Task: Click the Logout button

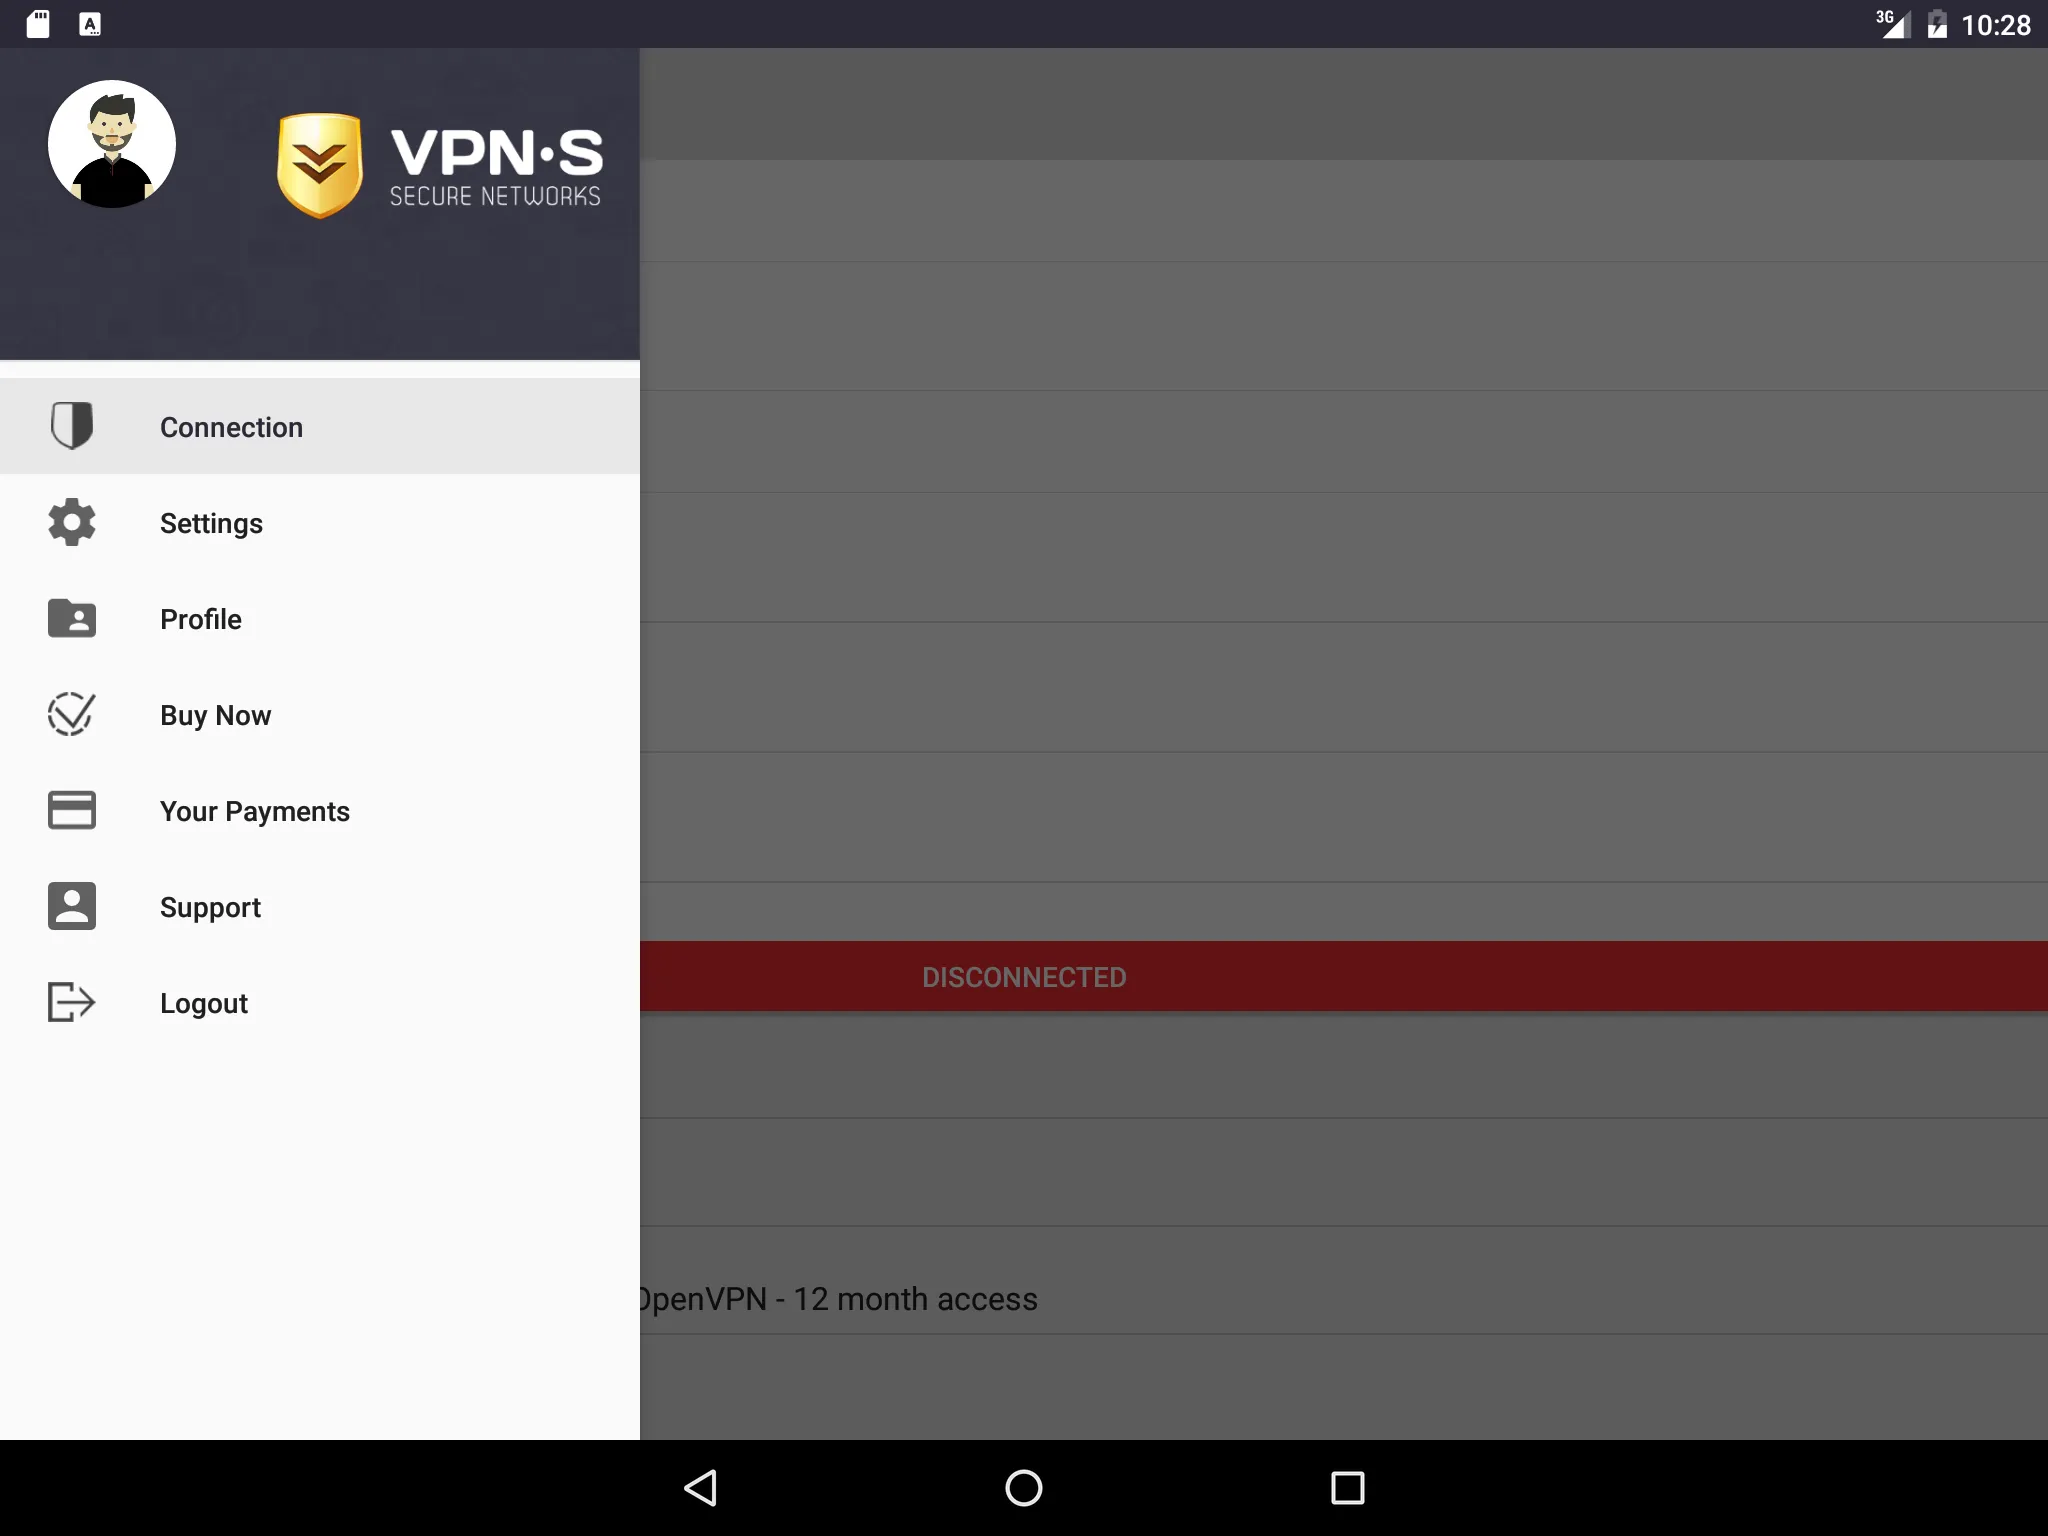Action: [x=203, y=1002]
